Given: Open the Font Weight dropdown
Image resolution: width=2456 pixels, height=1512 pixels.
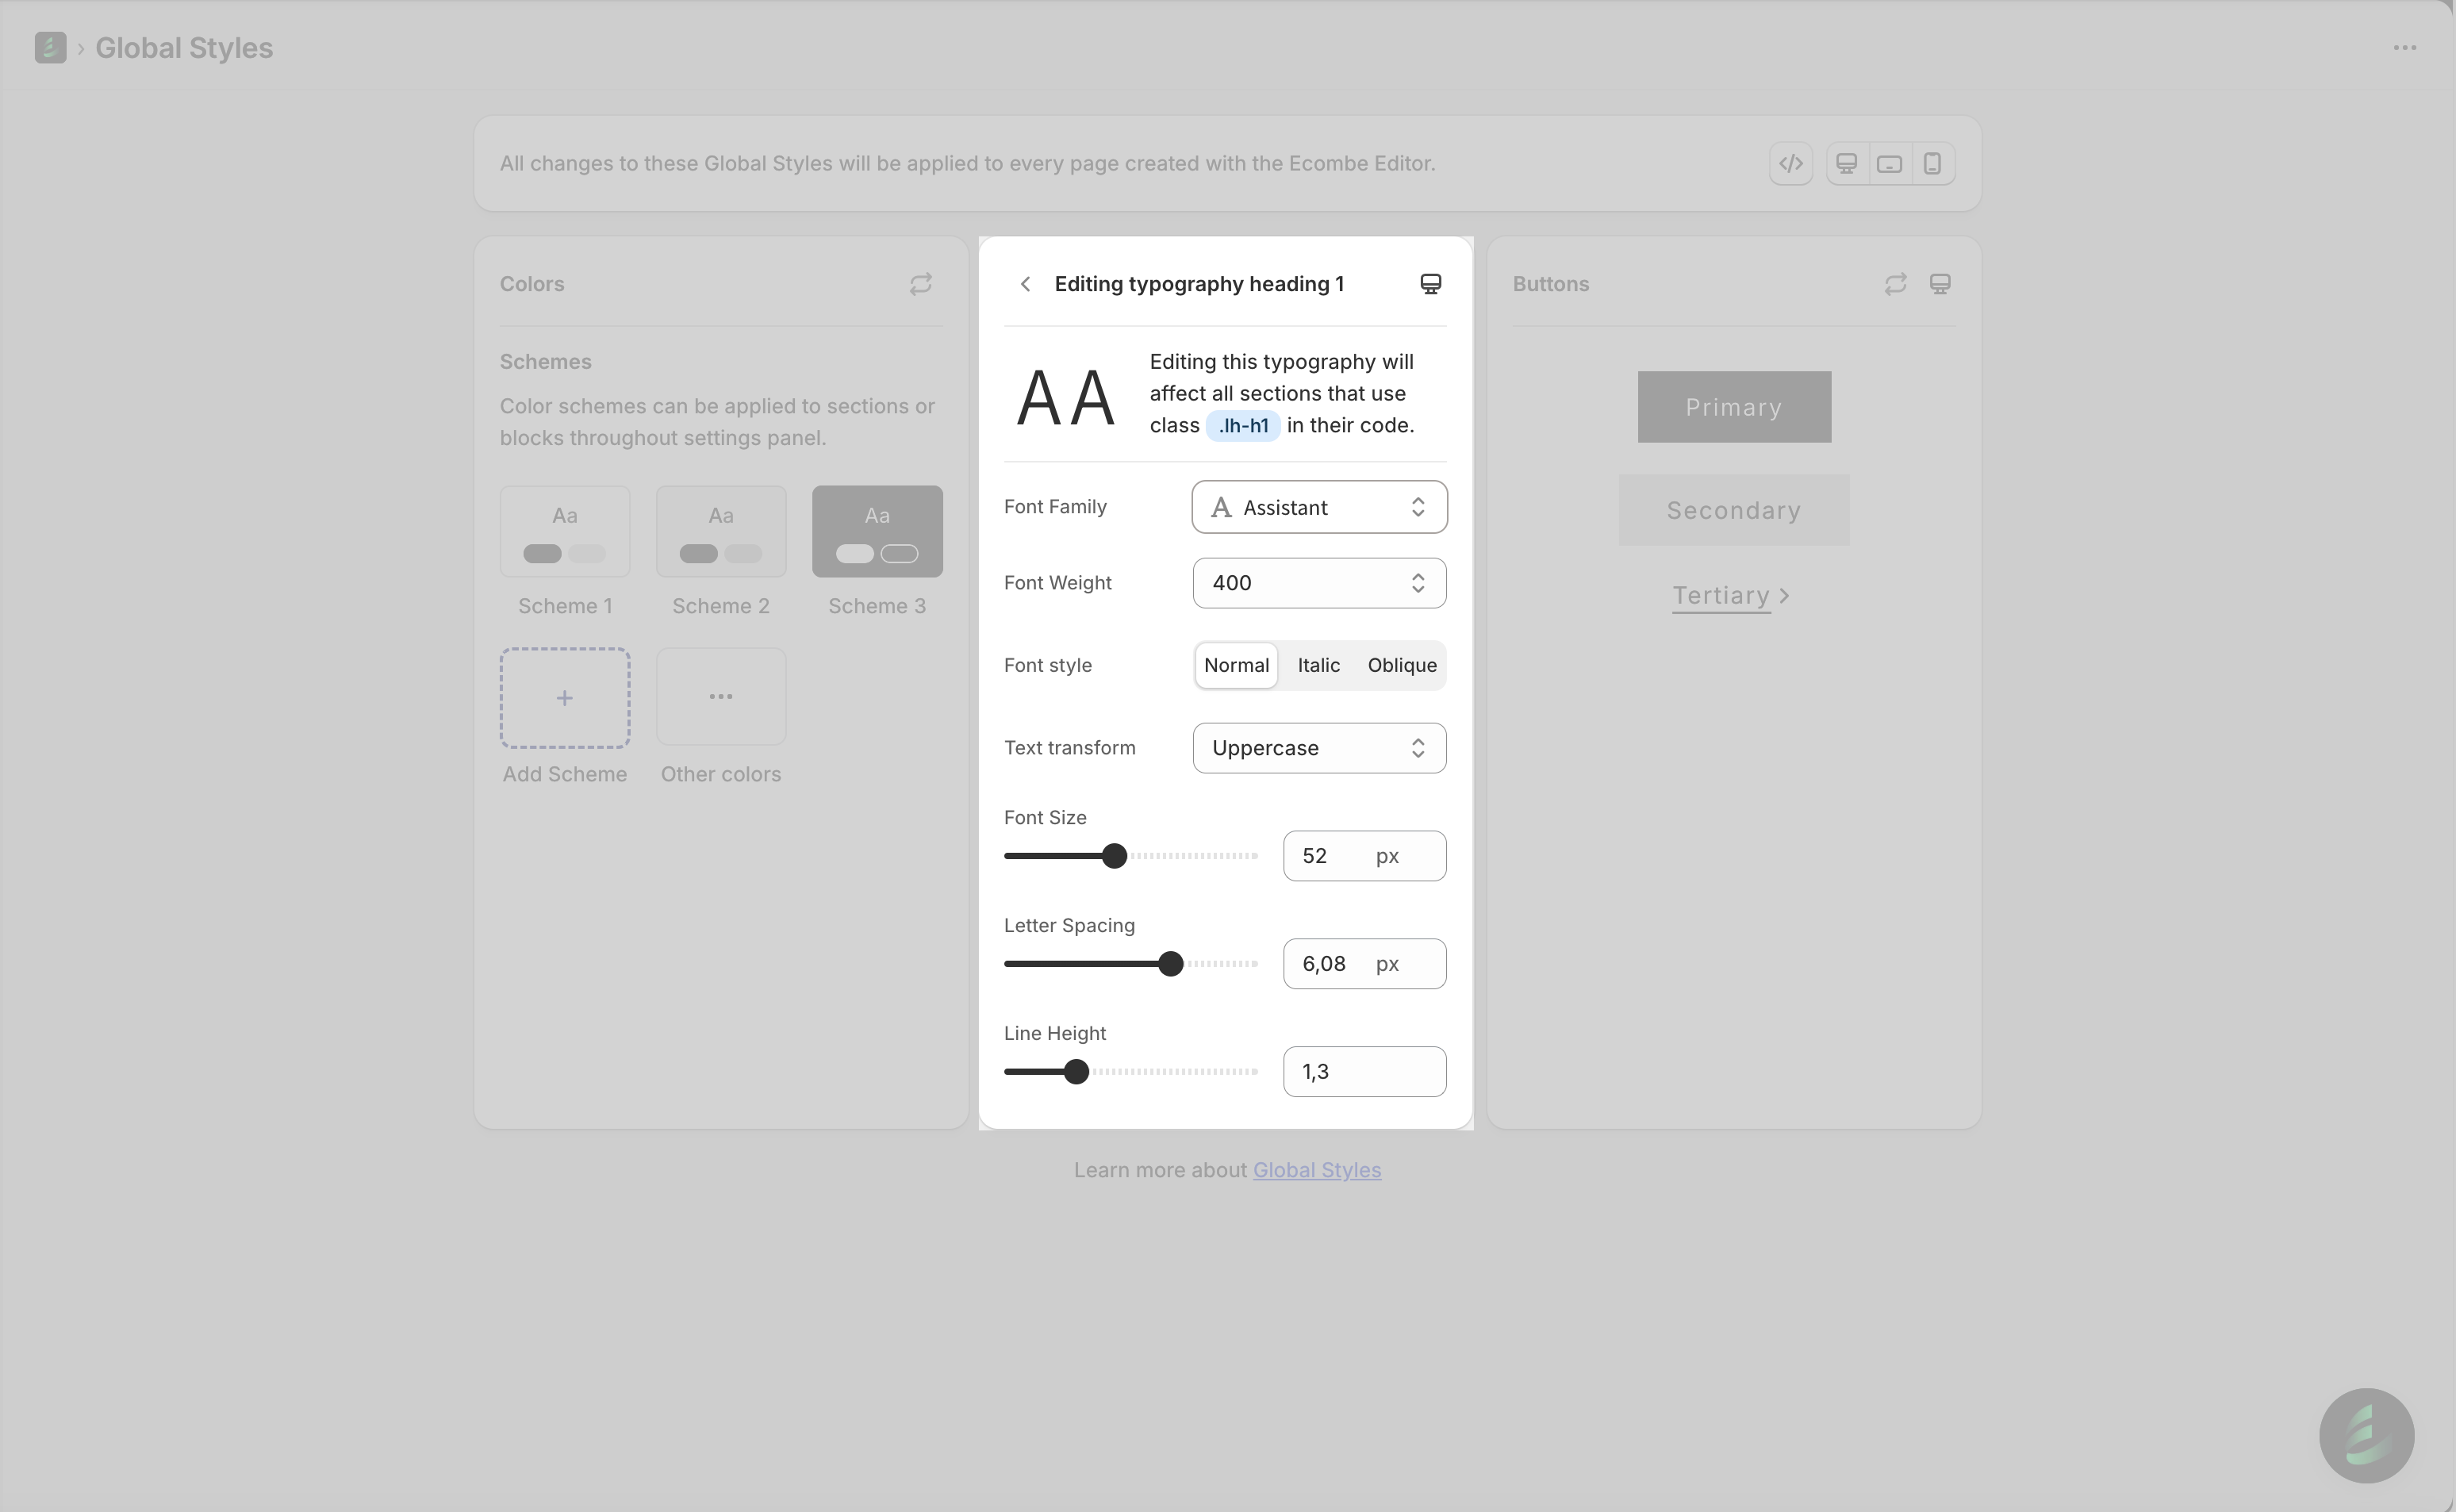Looking at the screenshot, I should pos(1318,583).
